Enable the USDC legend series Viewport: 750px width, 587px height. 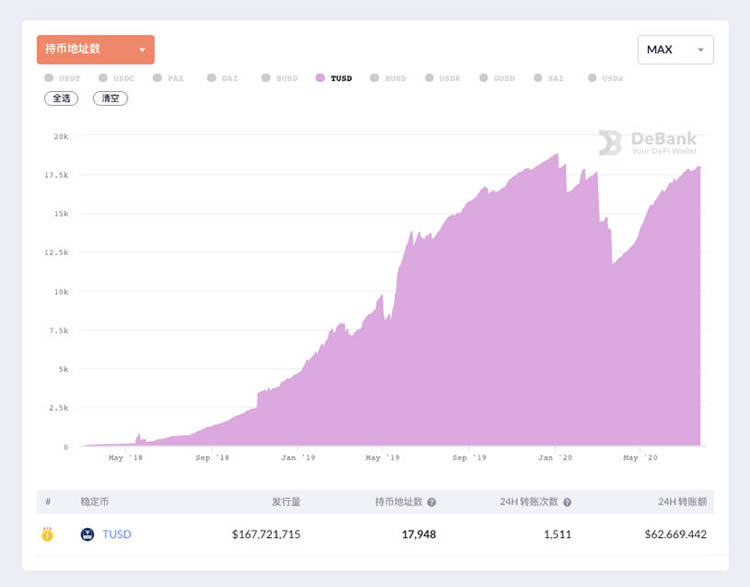click(116, 78)
